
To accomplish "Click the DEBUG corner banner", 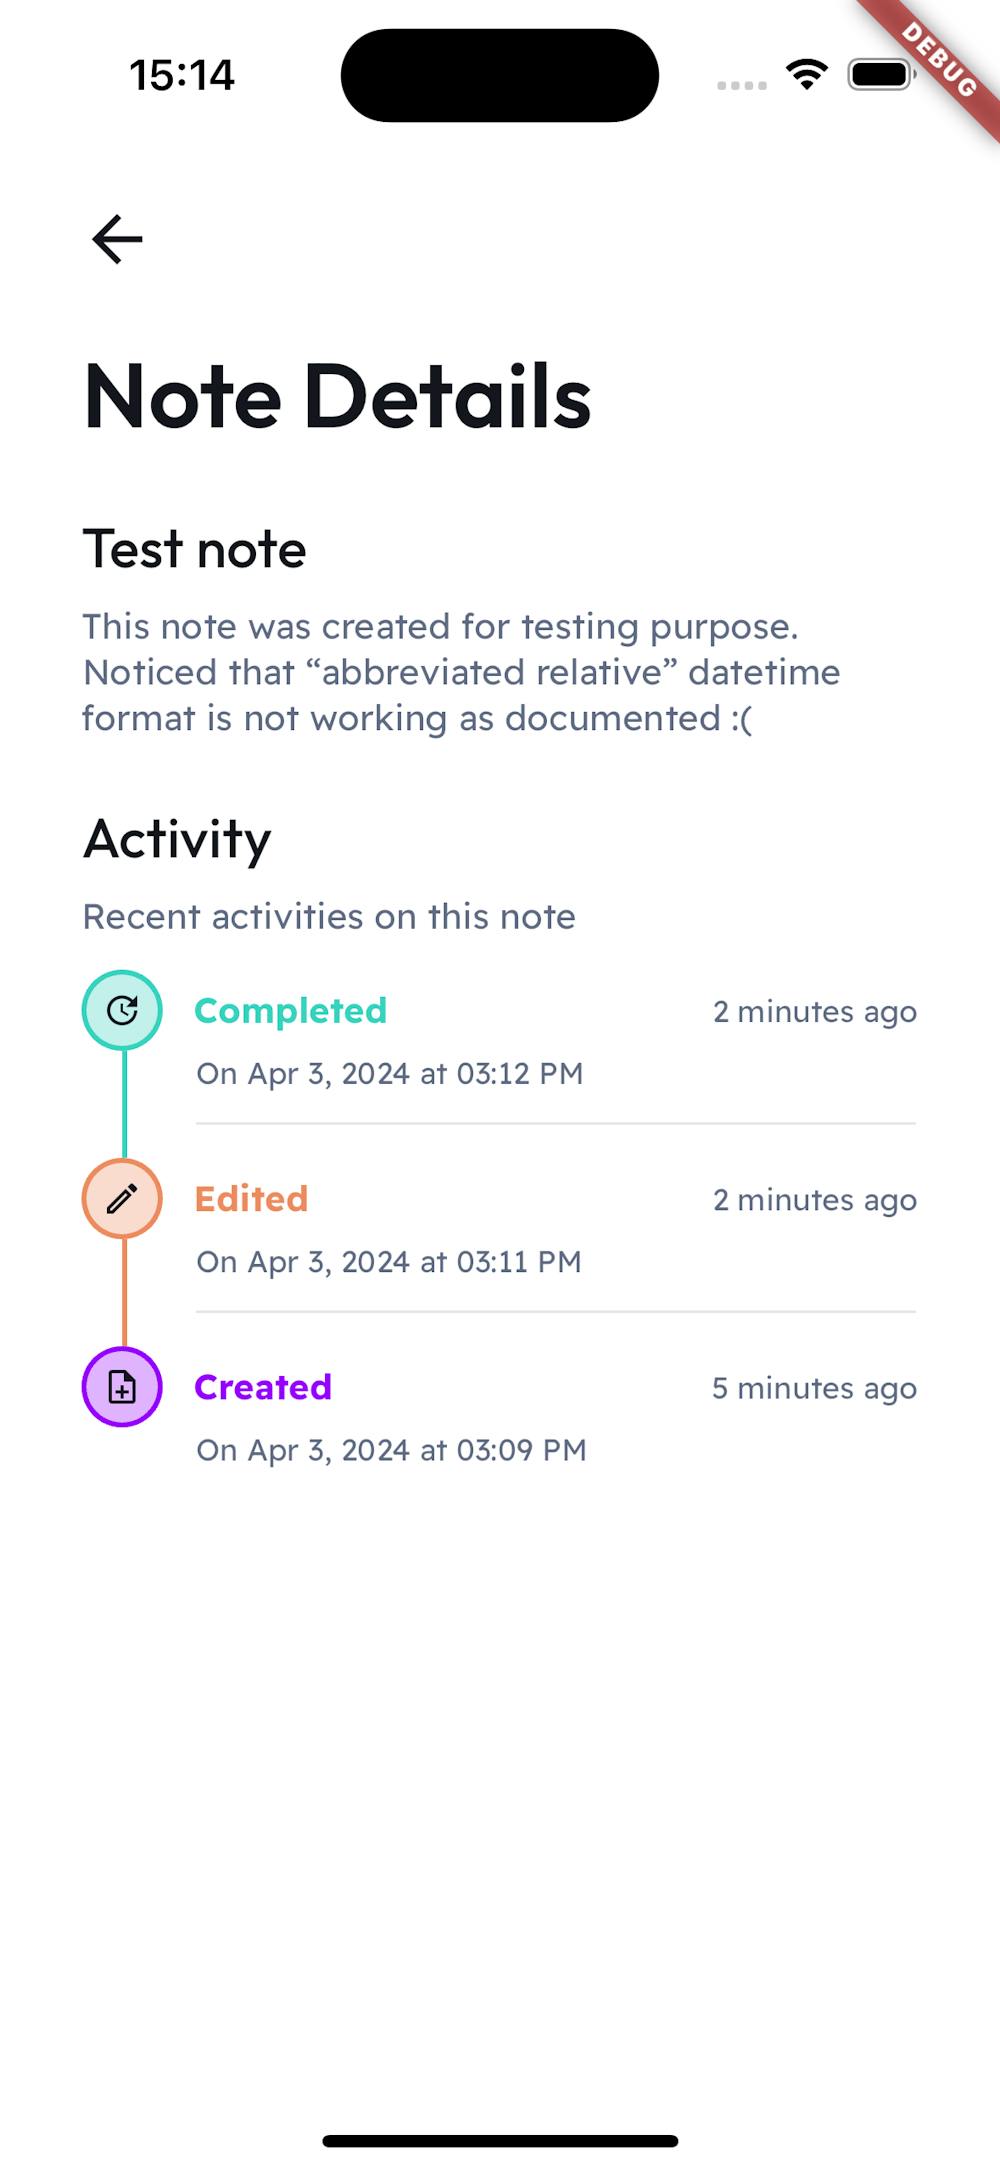I will click(x=940, y=60).
